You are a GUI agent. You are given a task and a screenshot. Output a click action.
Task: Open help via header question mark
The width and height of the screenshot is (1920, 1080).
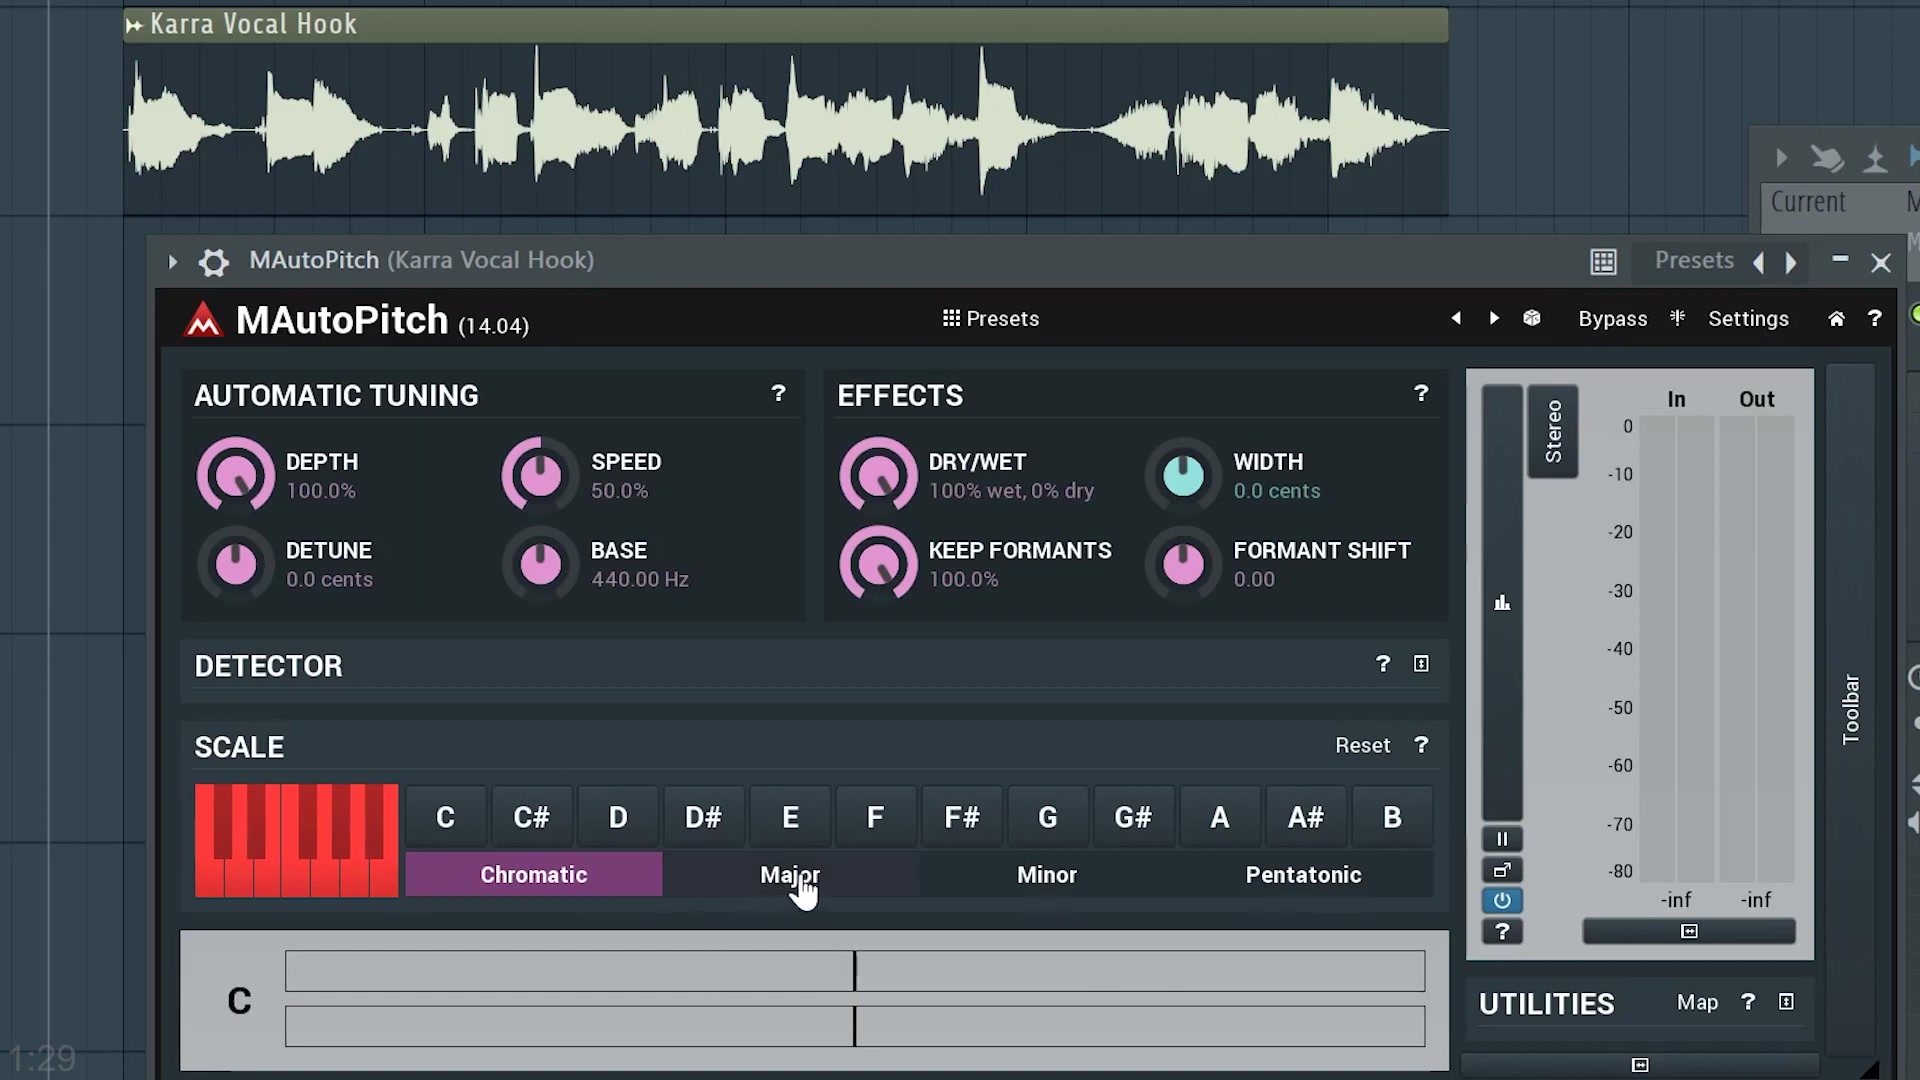[1874, 318]
